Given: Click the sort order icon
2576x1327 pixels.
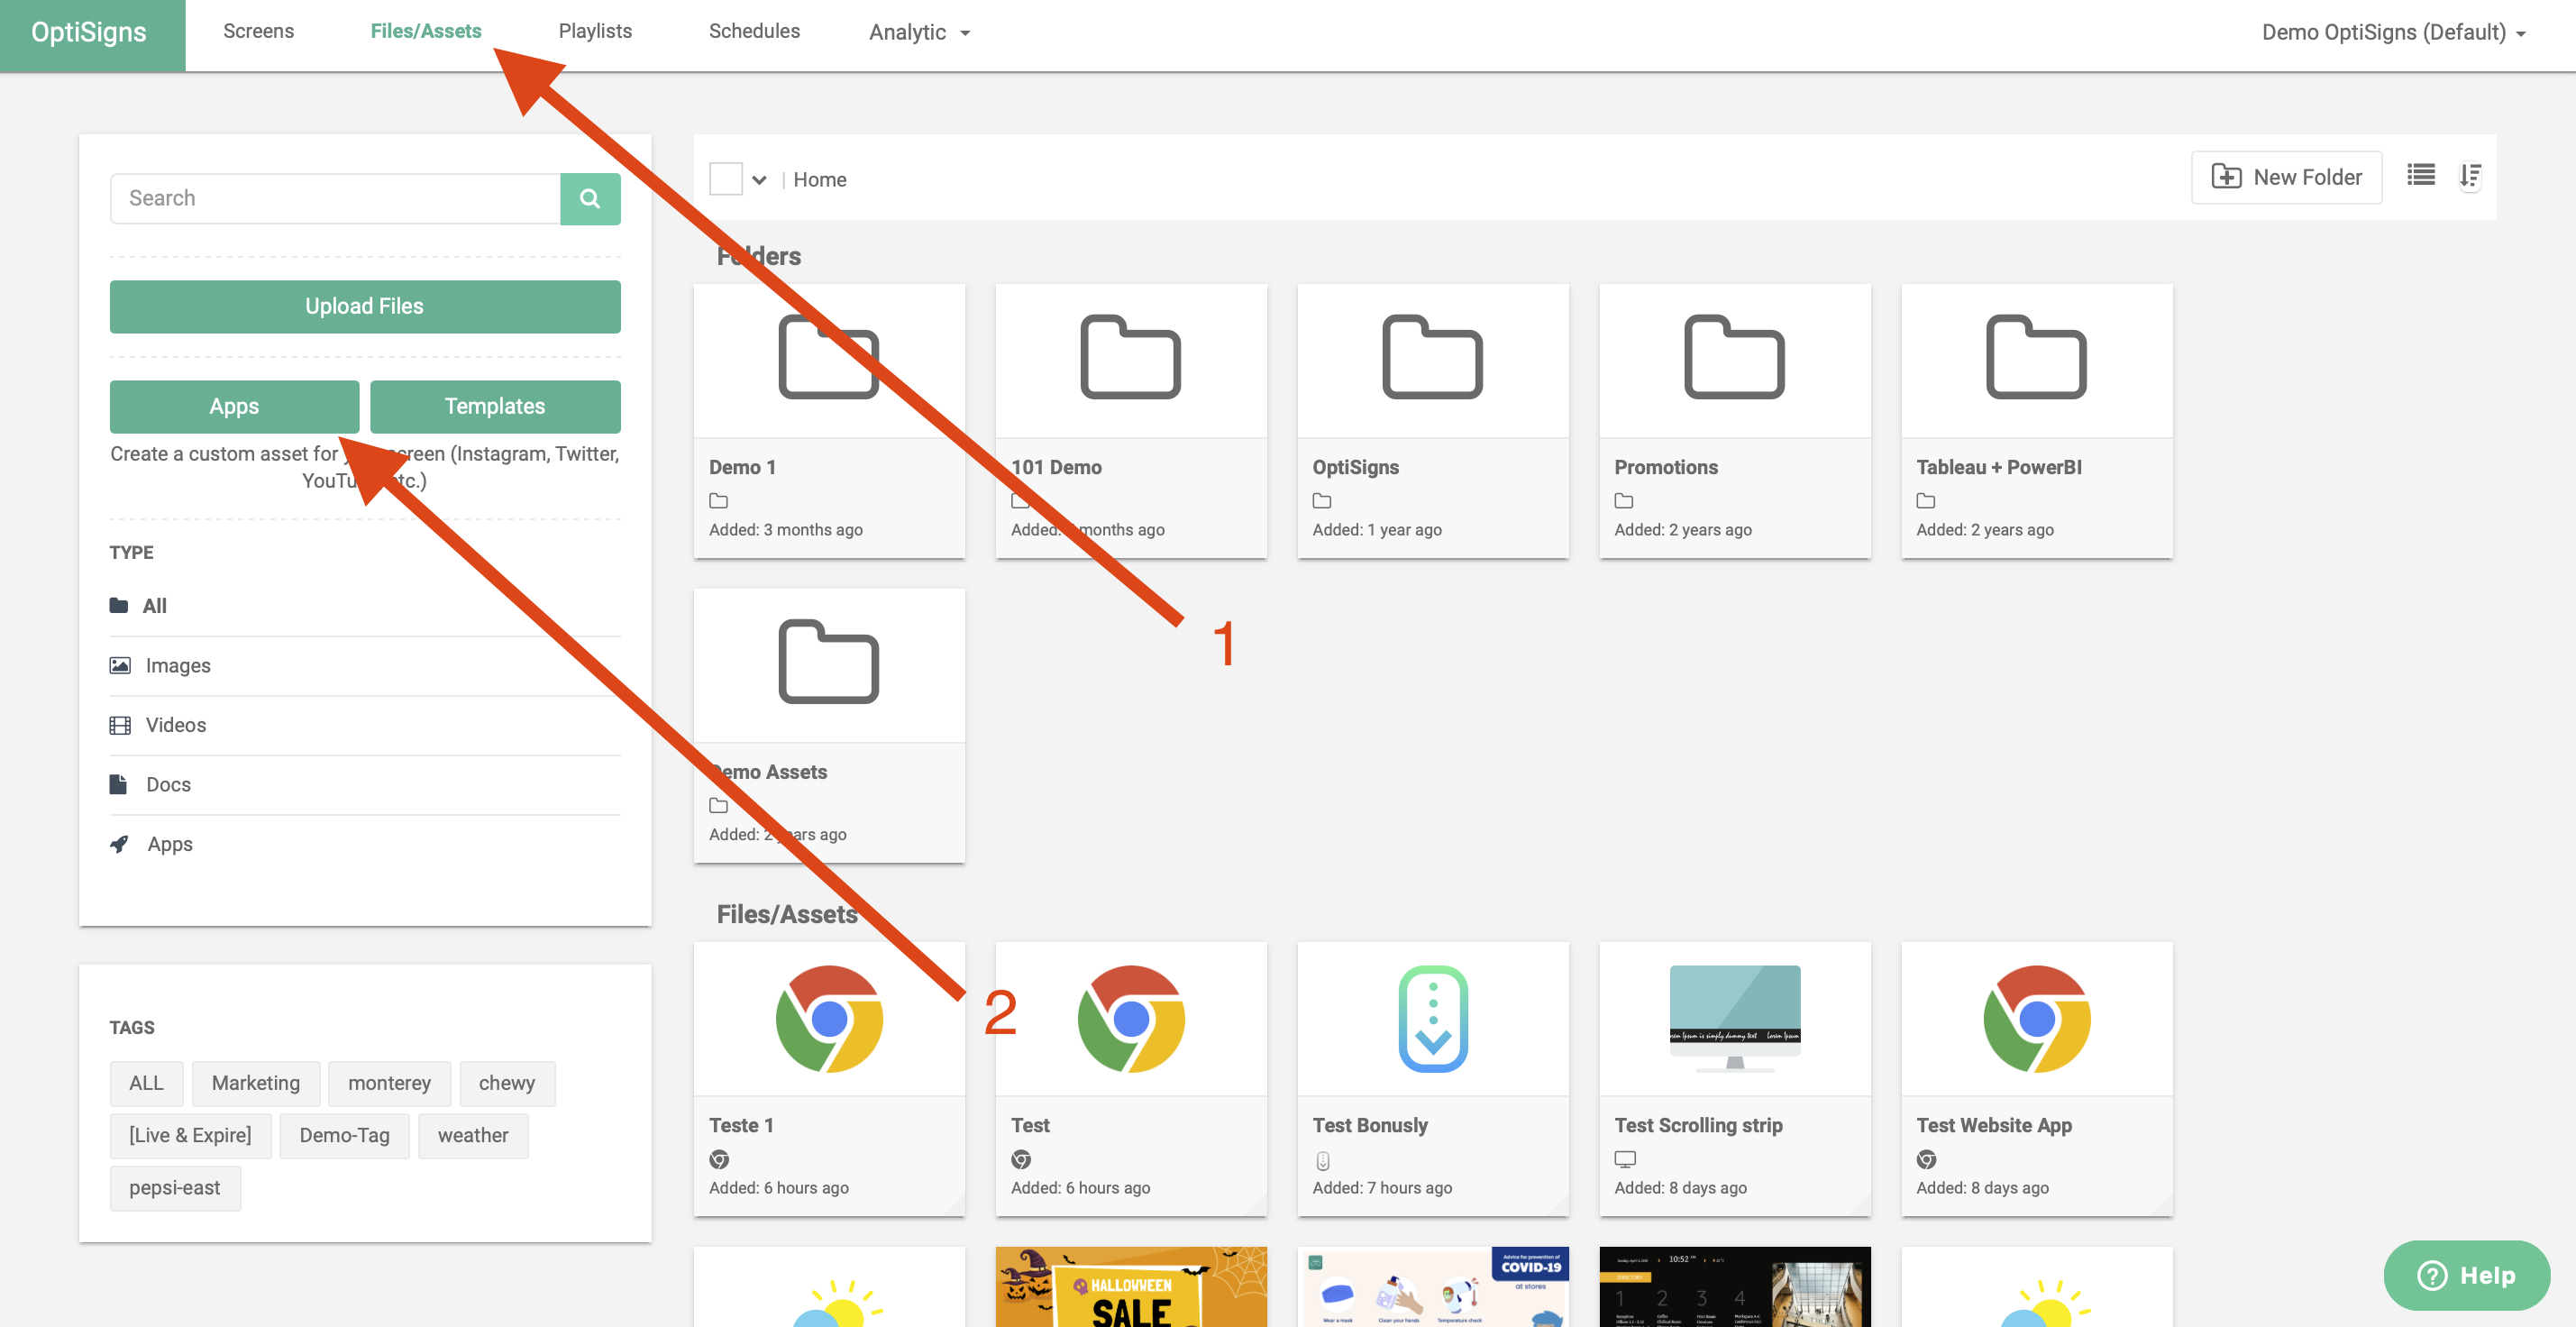Looking at the screenshot, I should pos(2470,176).
